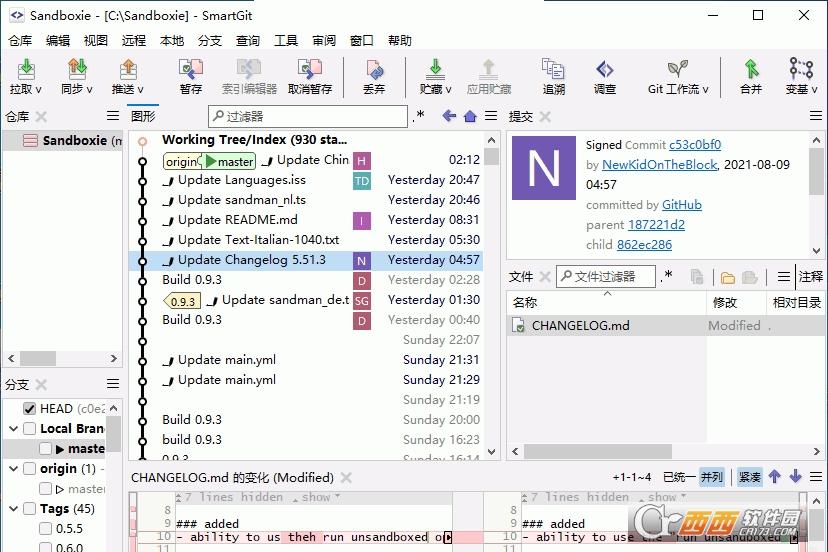Click the open folder icon in files toolbar

pos(728,277)
